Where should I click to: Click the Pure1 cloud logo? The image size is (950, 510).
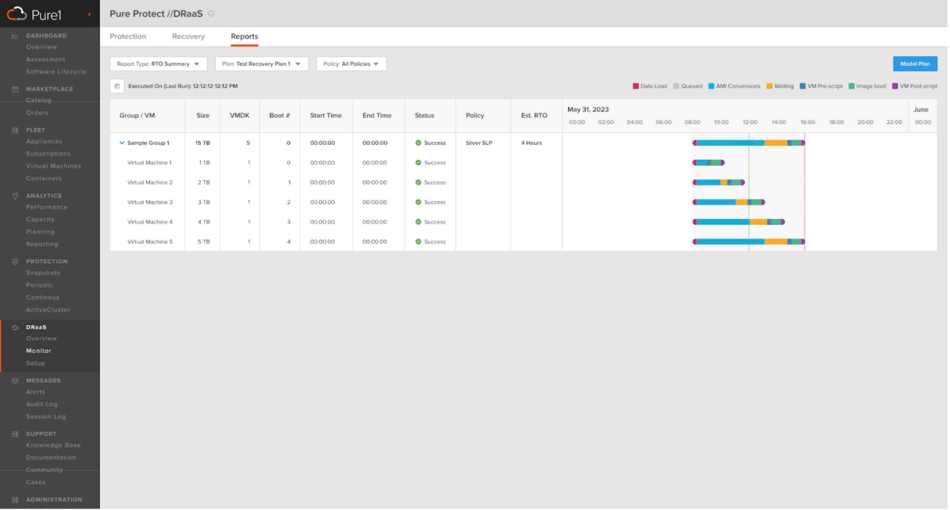(16, 13)
